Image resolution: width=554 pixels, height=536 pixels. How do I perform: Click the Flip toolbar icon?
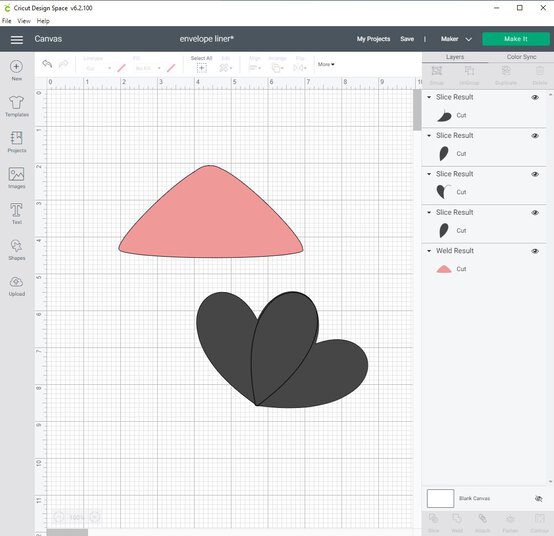tap(300, 67)
